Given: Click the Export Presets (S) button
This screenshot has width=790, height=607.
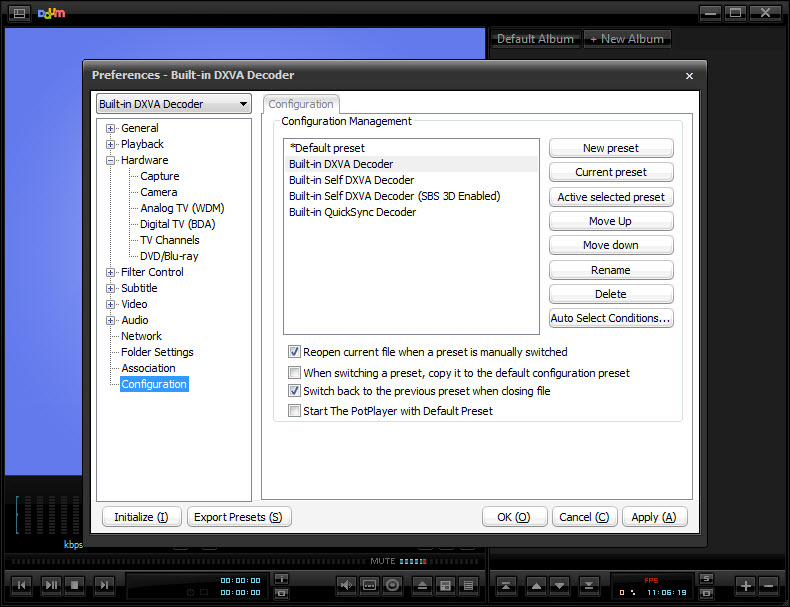Looking at the screenshot, I should (239, 517).
